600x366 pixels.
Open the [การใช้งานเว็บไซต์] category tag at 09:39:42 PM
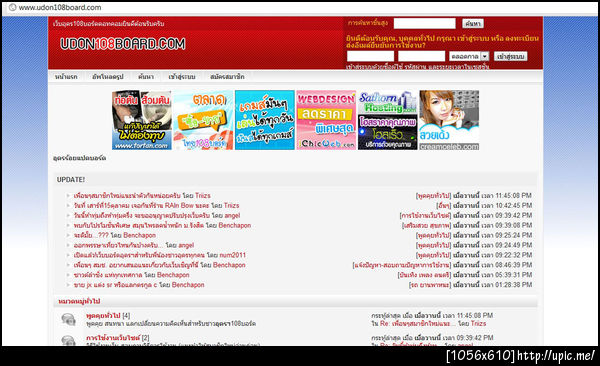coord(426,216)
